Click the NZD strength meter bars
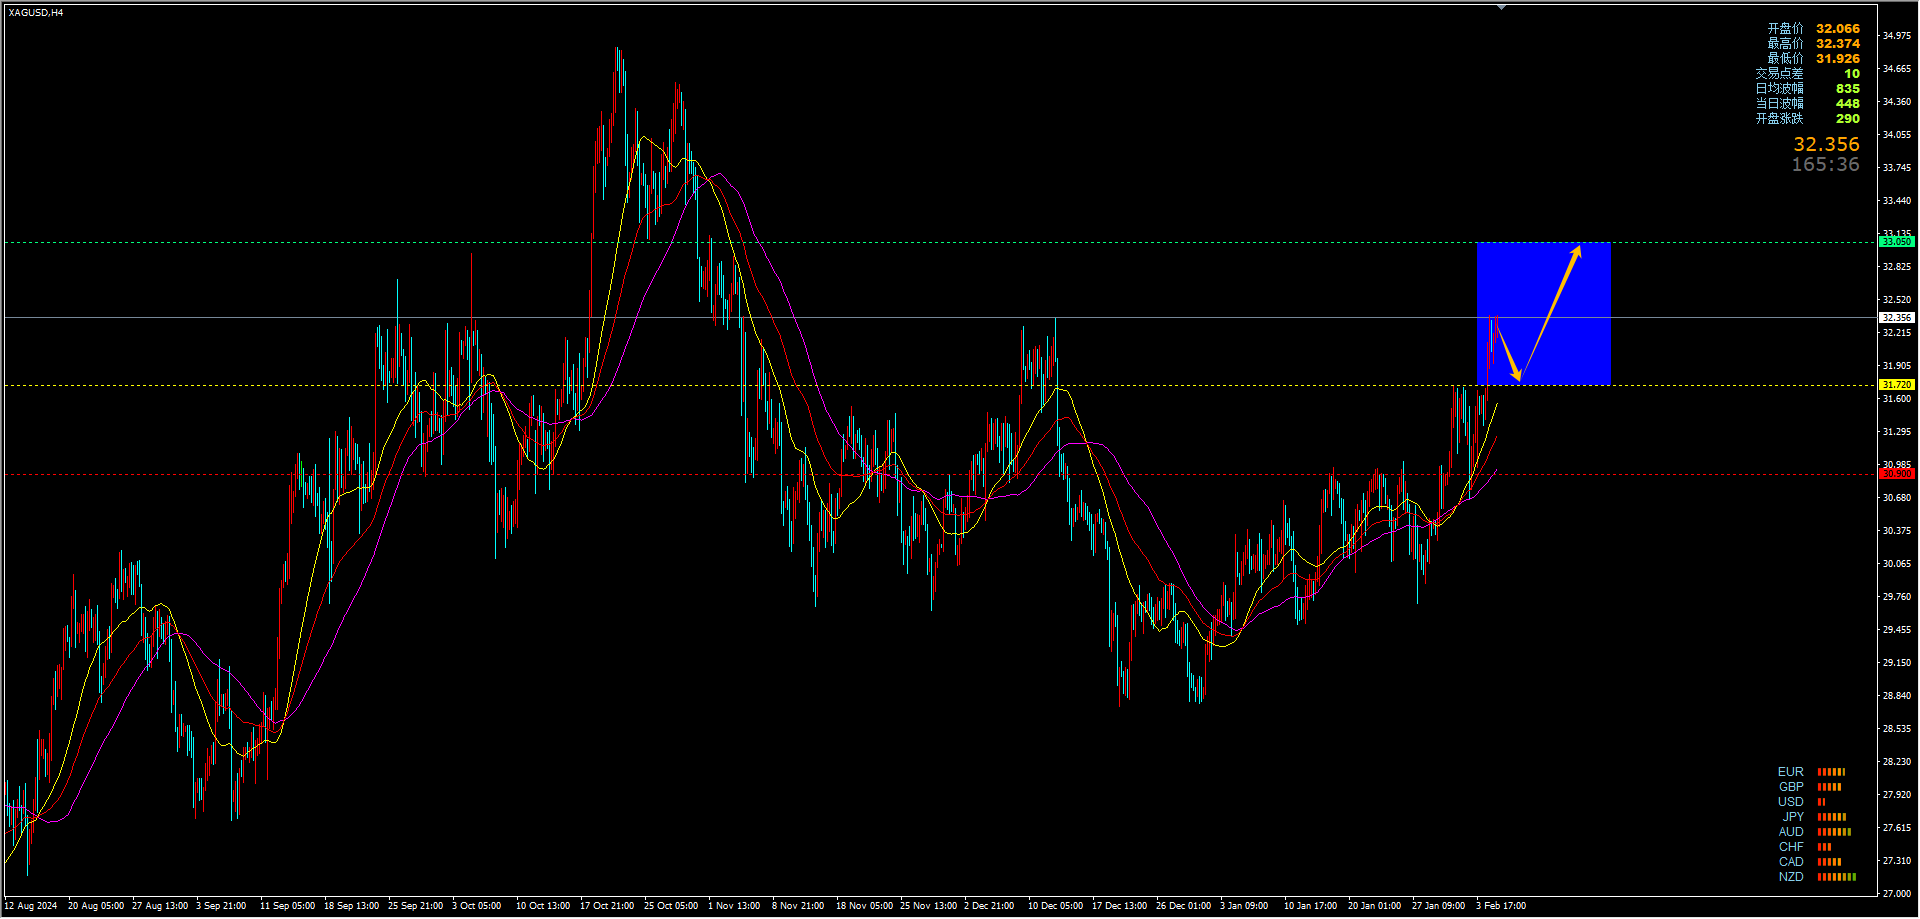This screenshot has height=919, width=1920. click(x=1836, y=877)
